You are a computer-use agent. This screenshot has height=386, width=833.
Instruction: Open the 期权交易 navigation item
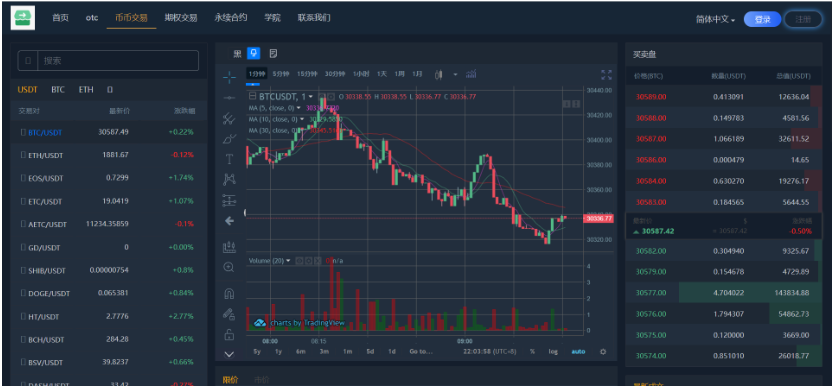181,18
